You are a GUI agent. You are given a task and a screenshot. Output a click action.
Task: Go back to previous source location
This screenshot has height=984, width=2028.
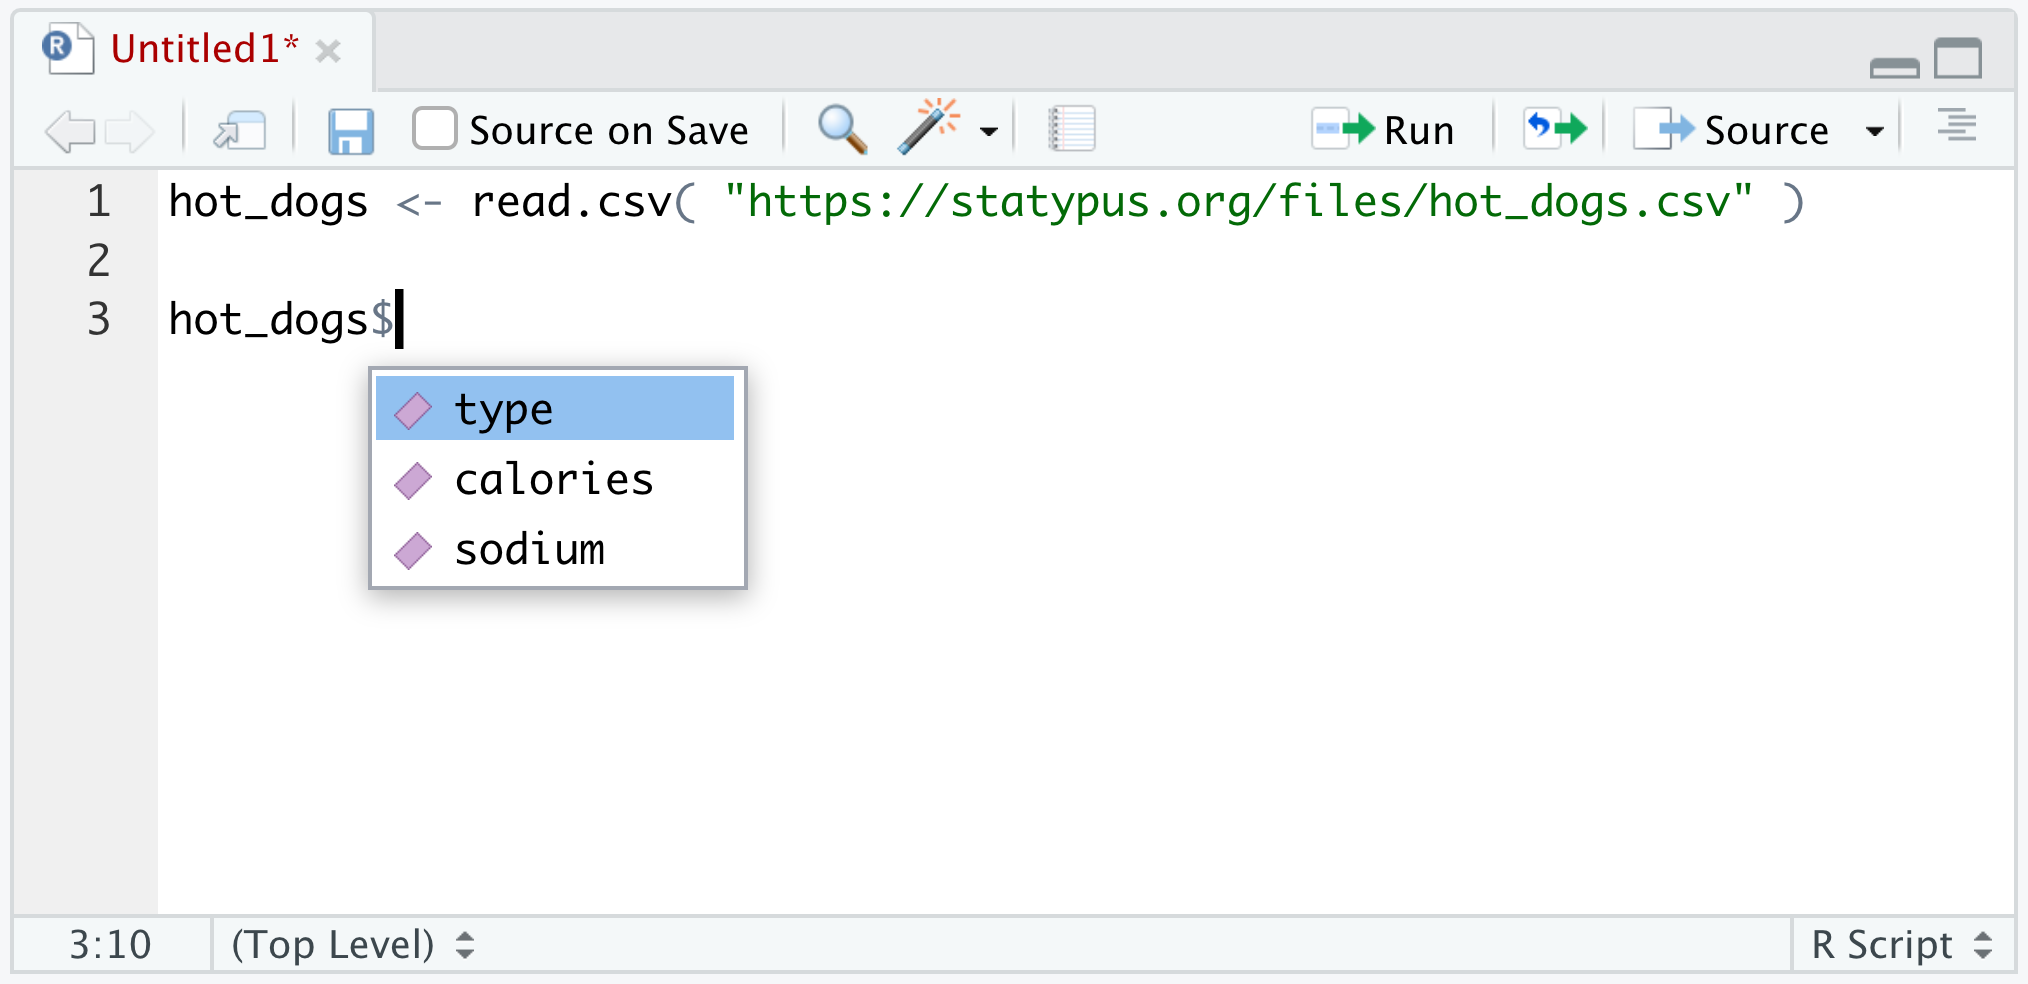70,131
